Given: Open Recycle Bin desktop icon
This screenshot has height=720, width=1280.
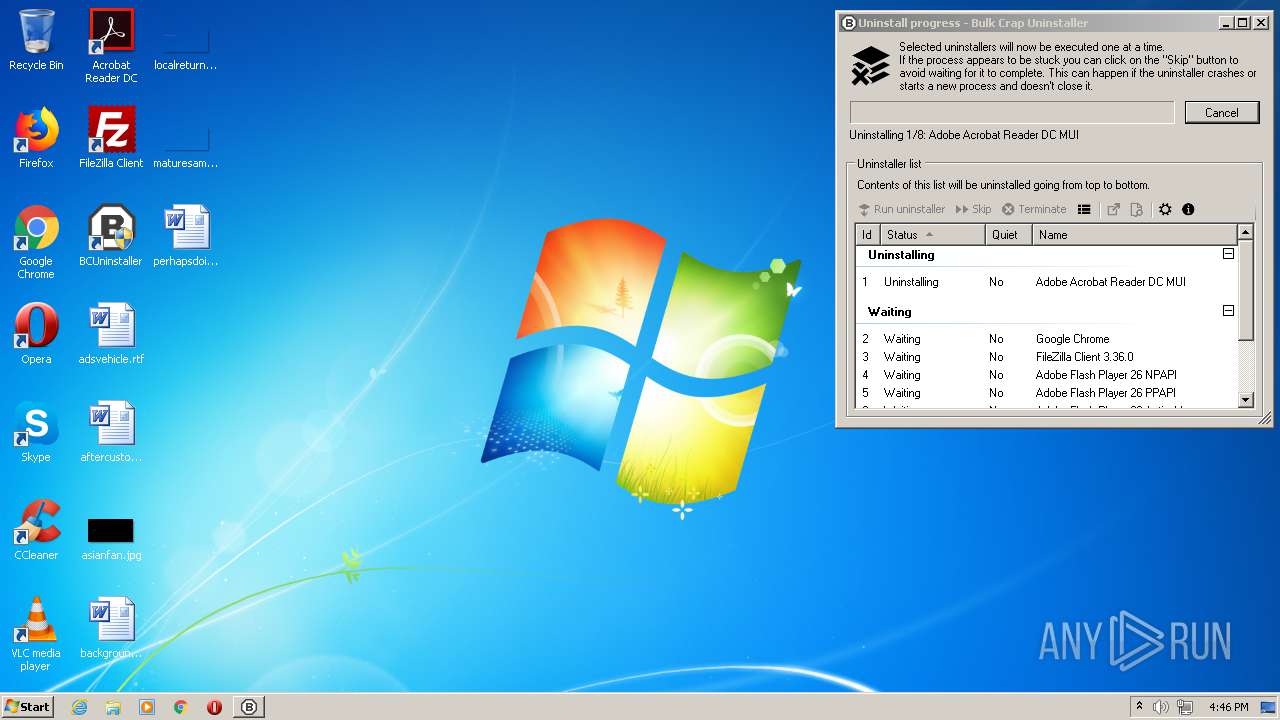Looking at the screenshot, I should 36,41.
